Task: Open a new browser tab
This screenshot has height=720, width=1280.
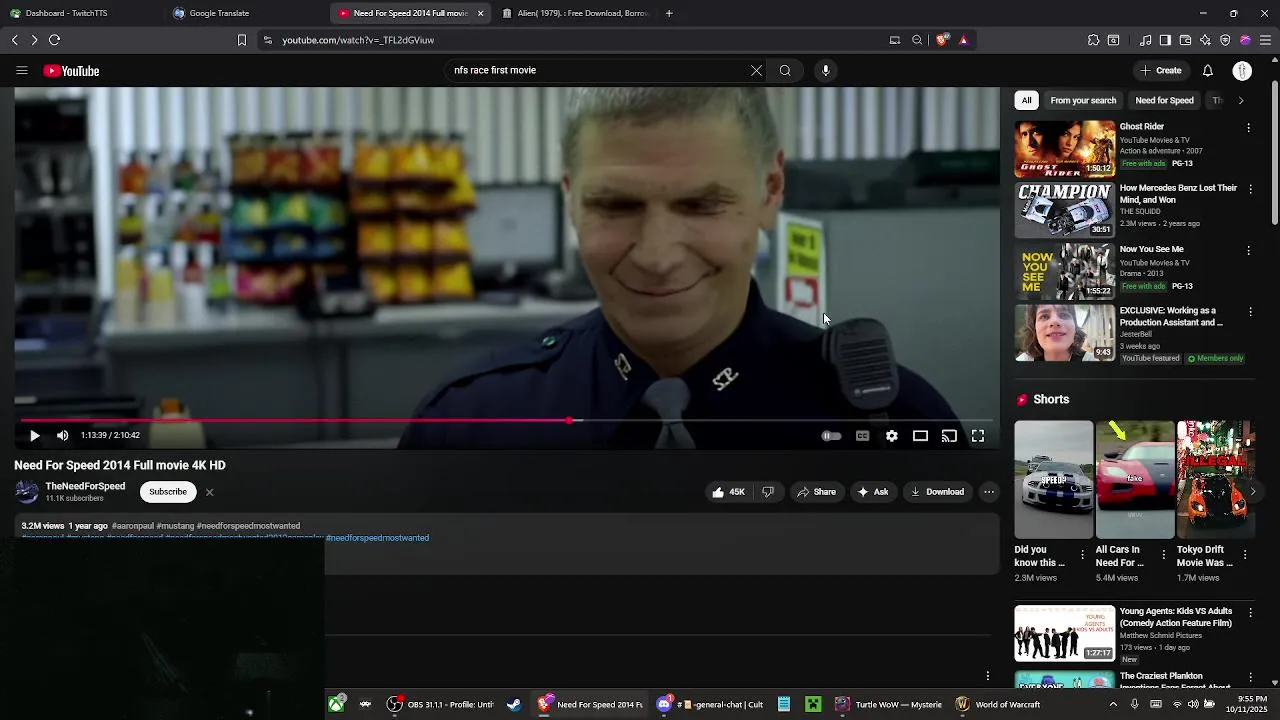Action: [669, 13]
